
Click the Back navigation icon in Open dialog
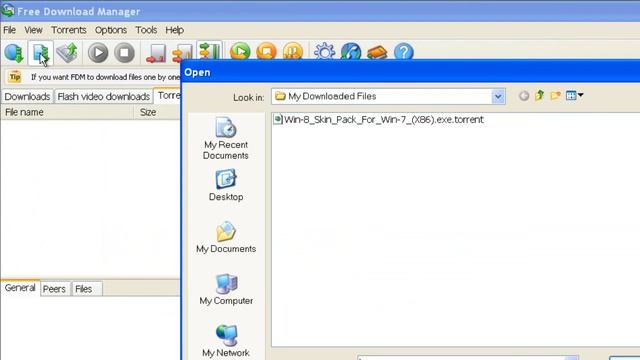(x=524, y=96)
